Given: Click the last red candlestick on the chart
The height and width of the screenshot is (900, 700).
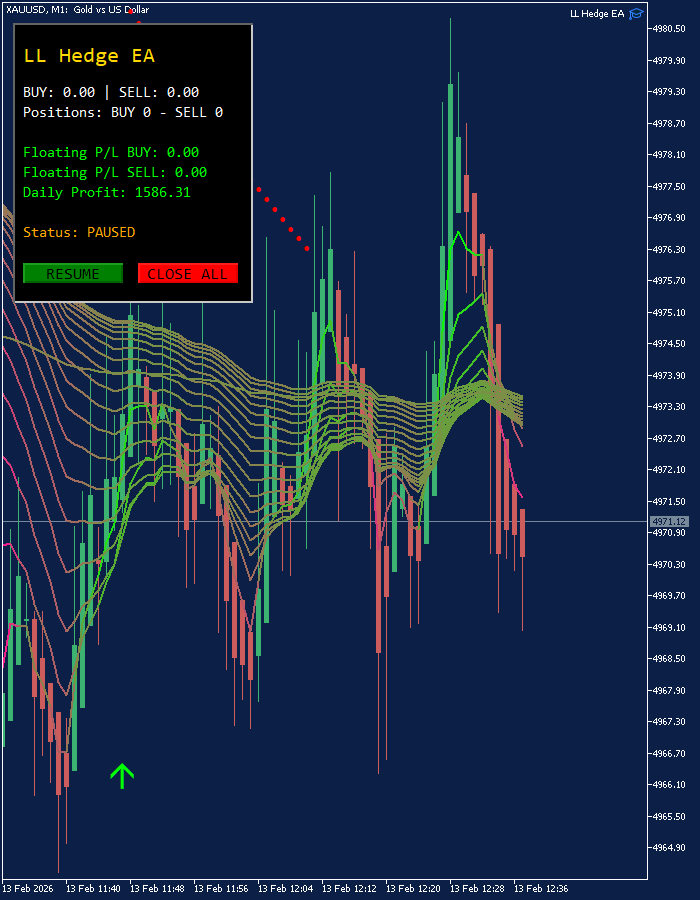Looking at the screenshot, I should pos(523,533).
